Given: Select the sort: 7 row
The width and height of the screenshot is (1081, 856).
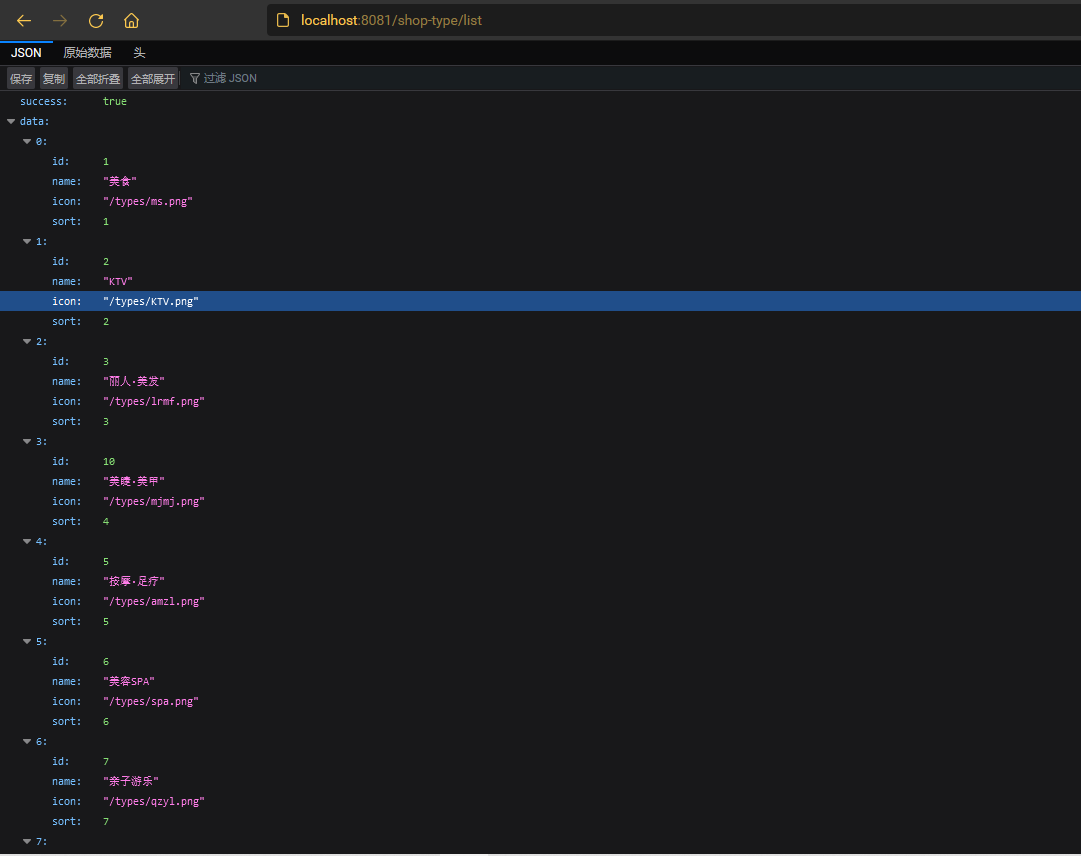Looking at the screenshot, I should point(540,821).
